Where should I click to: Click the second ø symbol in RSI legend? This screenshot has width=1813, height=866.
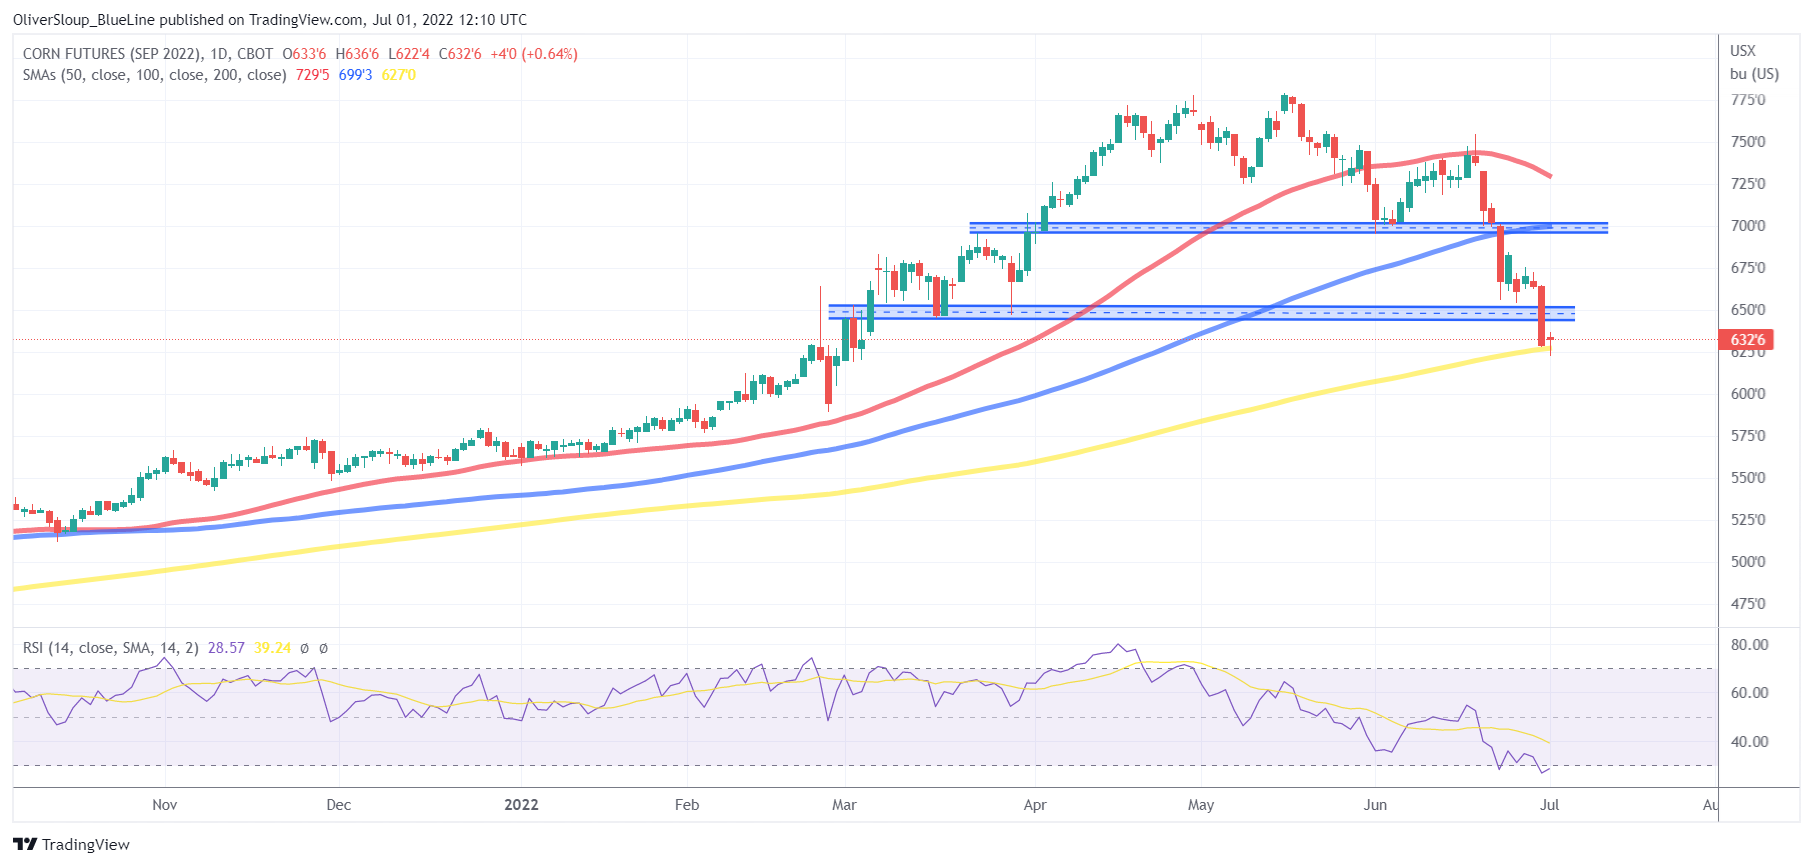323,648
